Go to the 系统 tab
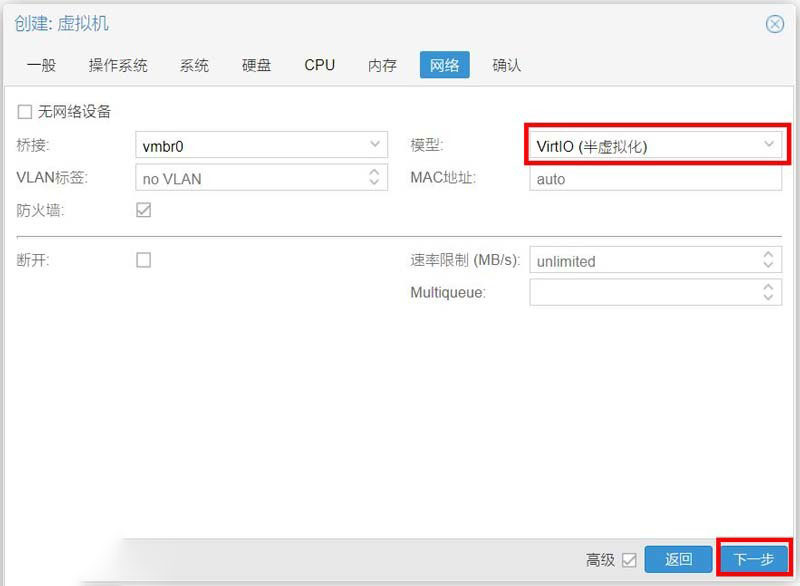This screenshot has width=800, height=586. tap(194, 65)
